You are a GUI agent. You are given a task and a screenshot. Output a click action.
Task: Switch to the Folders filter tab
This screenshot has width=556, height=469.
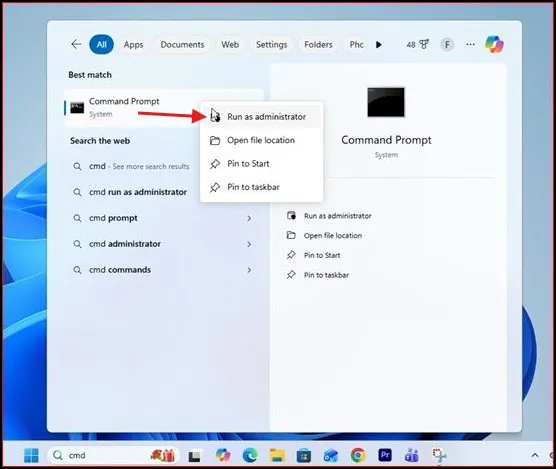pos(318,45)
